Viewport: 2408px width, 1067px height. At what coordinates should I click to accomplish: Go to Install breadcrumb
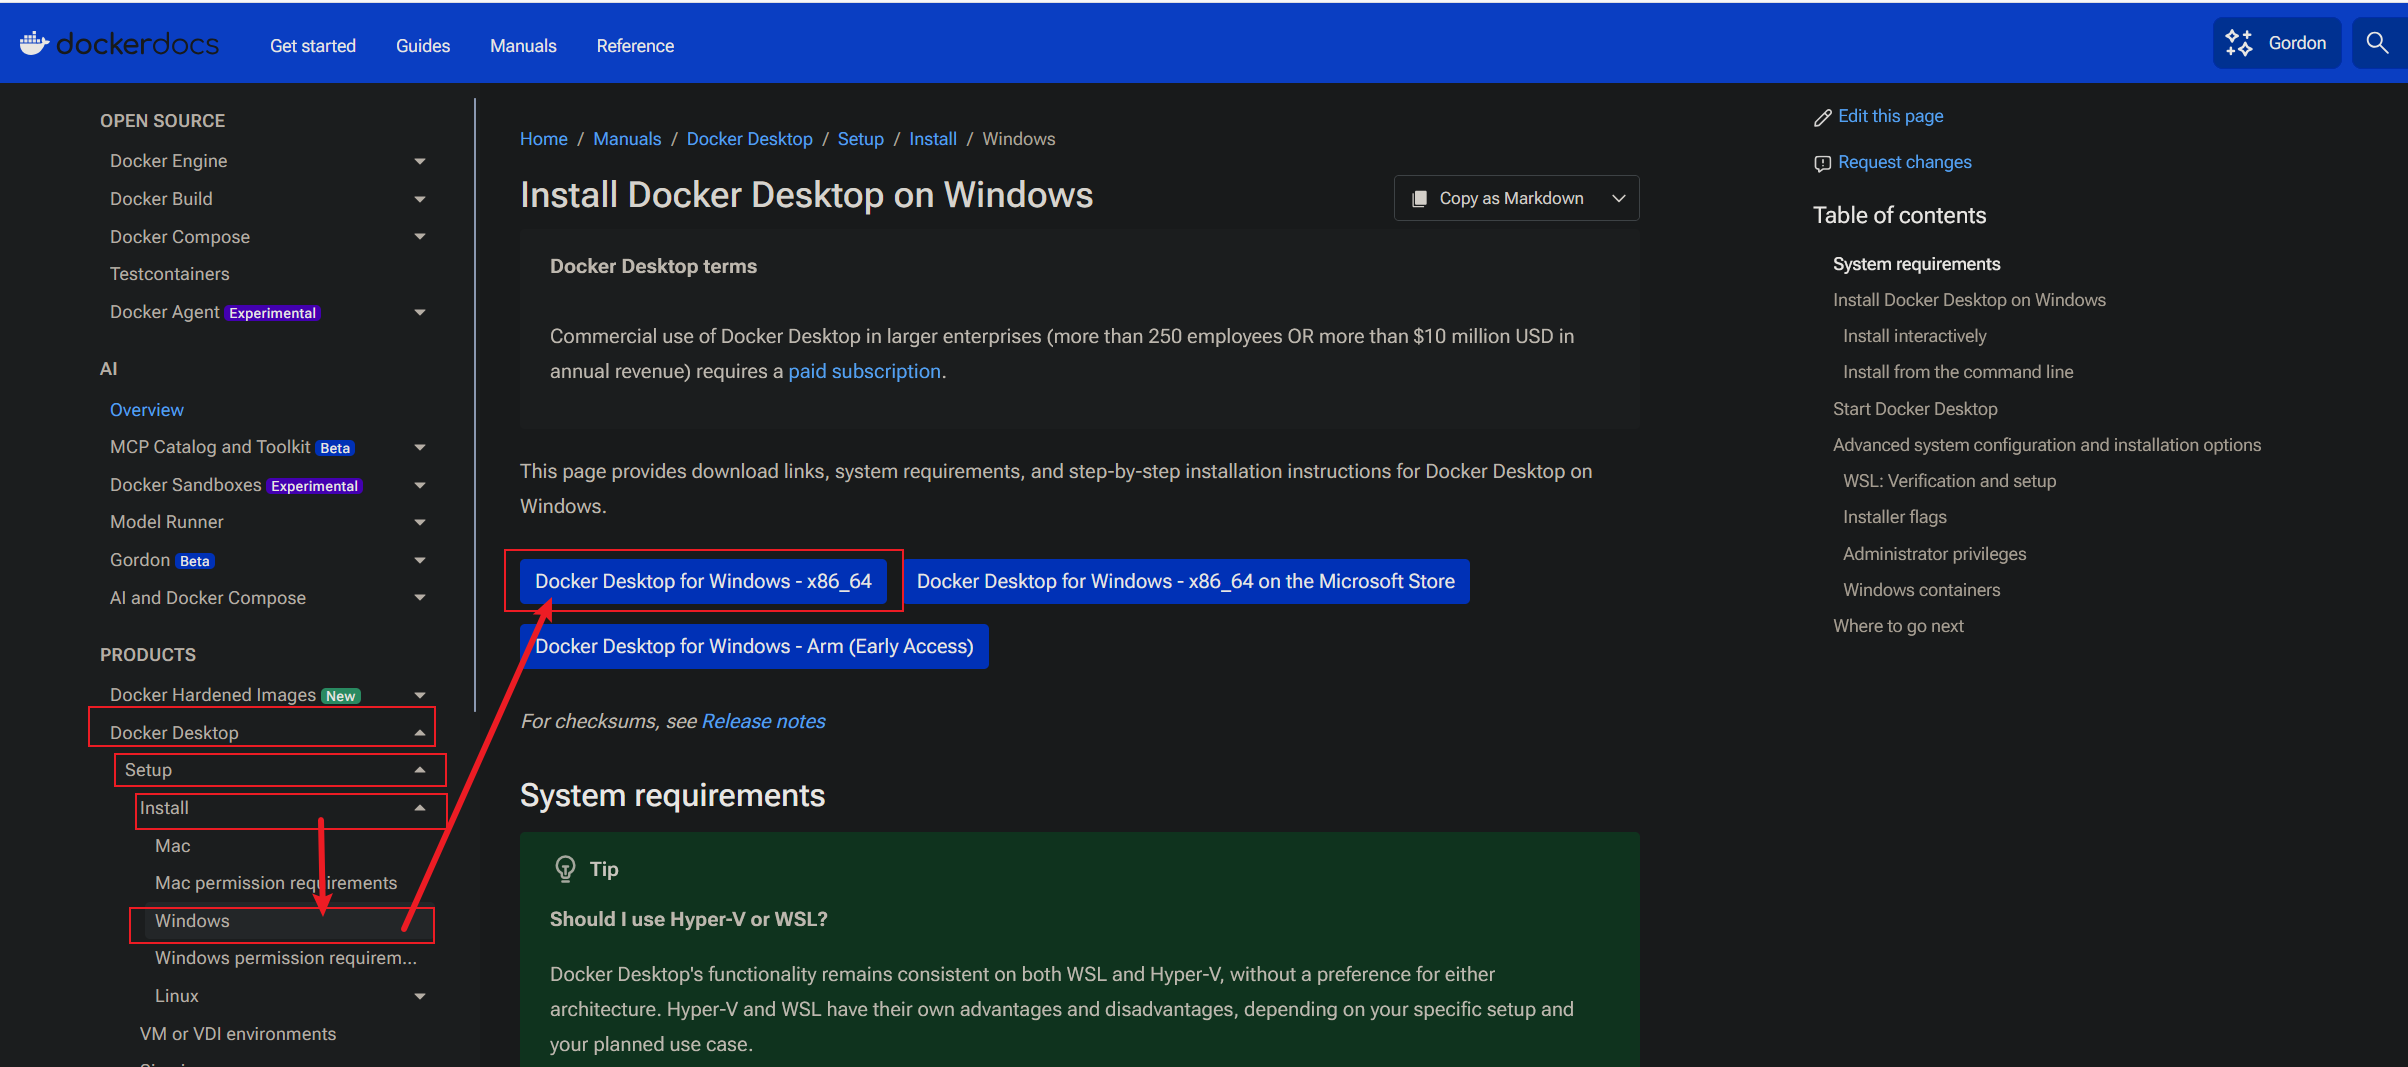coord(933,139)
